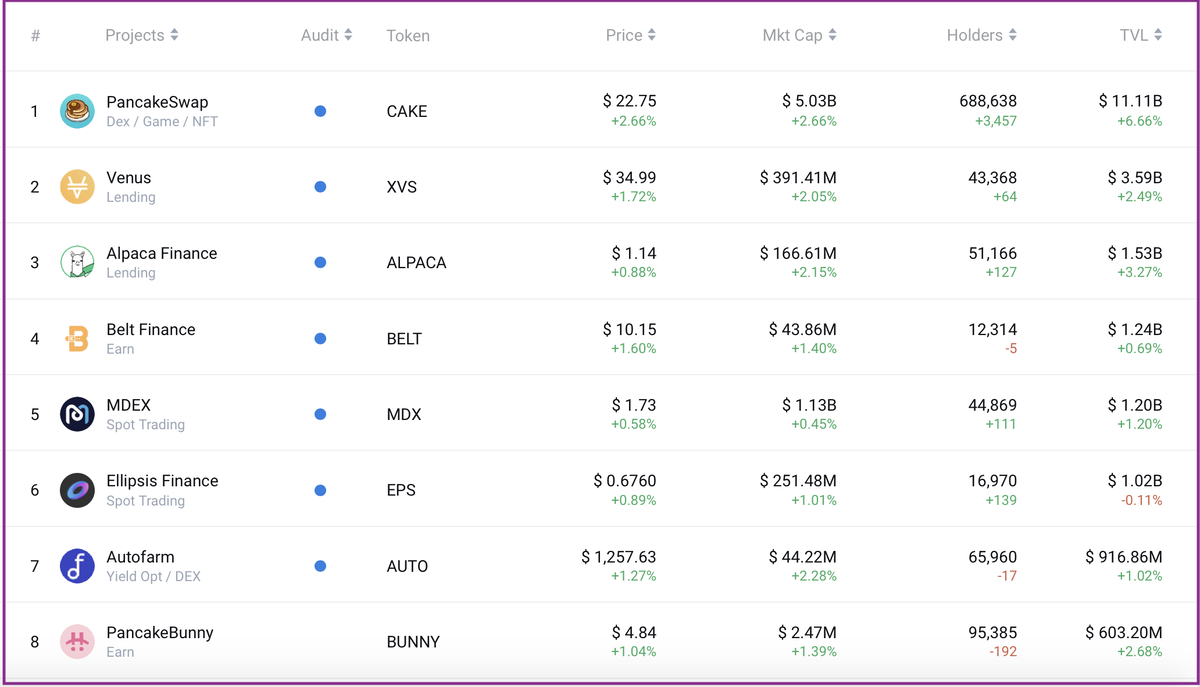Open the Ellipsis Finance project name
The image size is (1200, 687).
coord(162,481)
